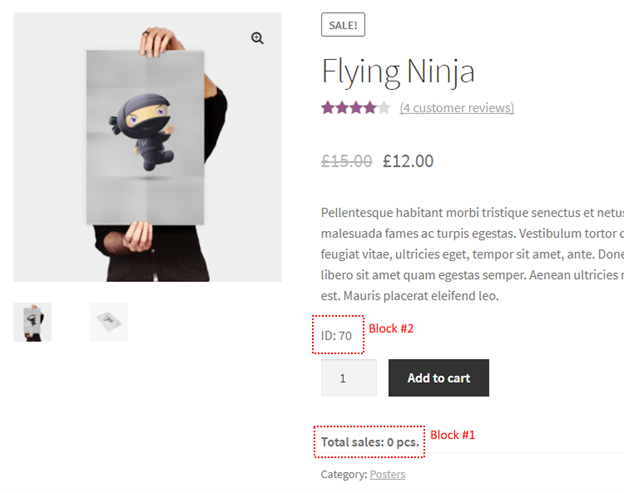Select the first gallery thumbnail with held poster
This screenshot has width=624, height=493.
coord(32,322)
